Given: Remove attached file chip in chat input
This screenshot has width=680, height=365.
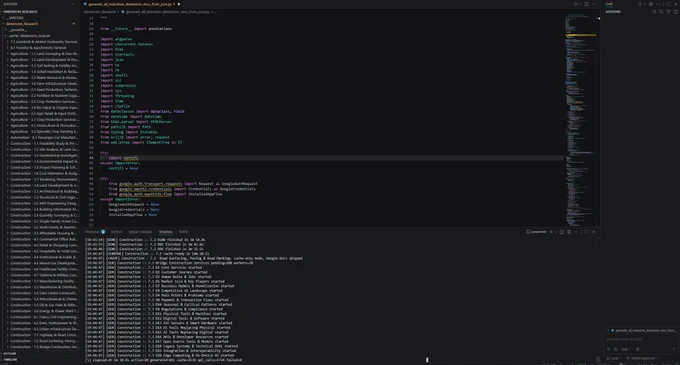Looking at the screenshot, I should point(608,331).
